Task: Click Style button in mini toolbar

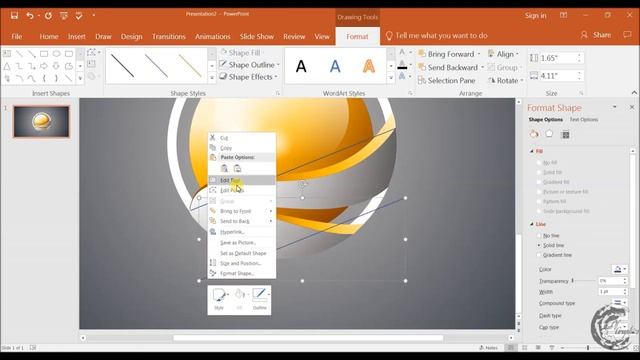Action: click(x=219, y=299)
